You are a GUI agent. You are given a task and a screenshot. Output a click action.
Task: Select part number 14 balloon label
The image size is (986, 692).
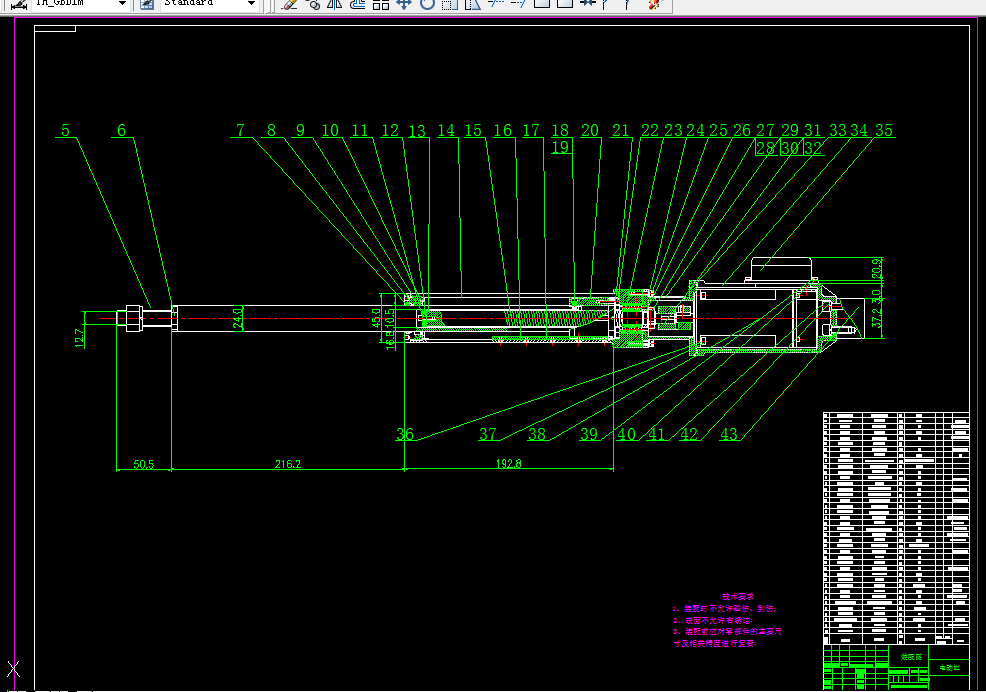(x=446, y=130)
